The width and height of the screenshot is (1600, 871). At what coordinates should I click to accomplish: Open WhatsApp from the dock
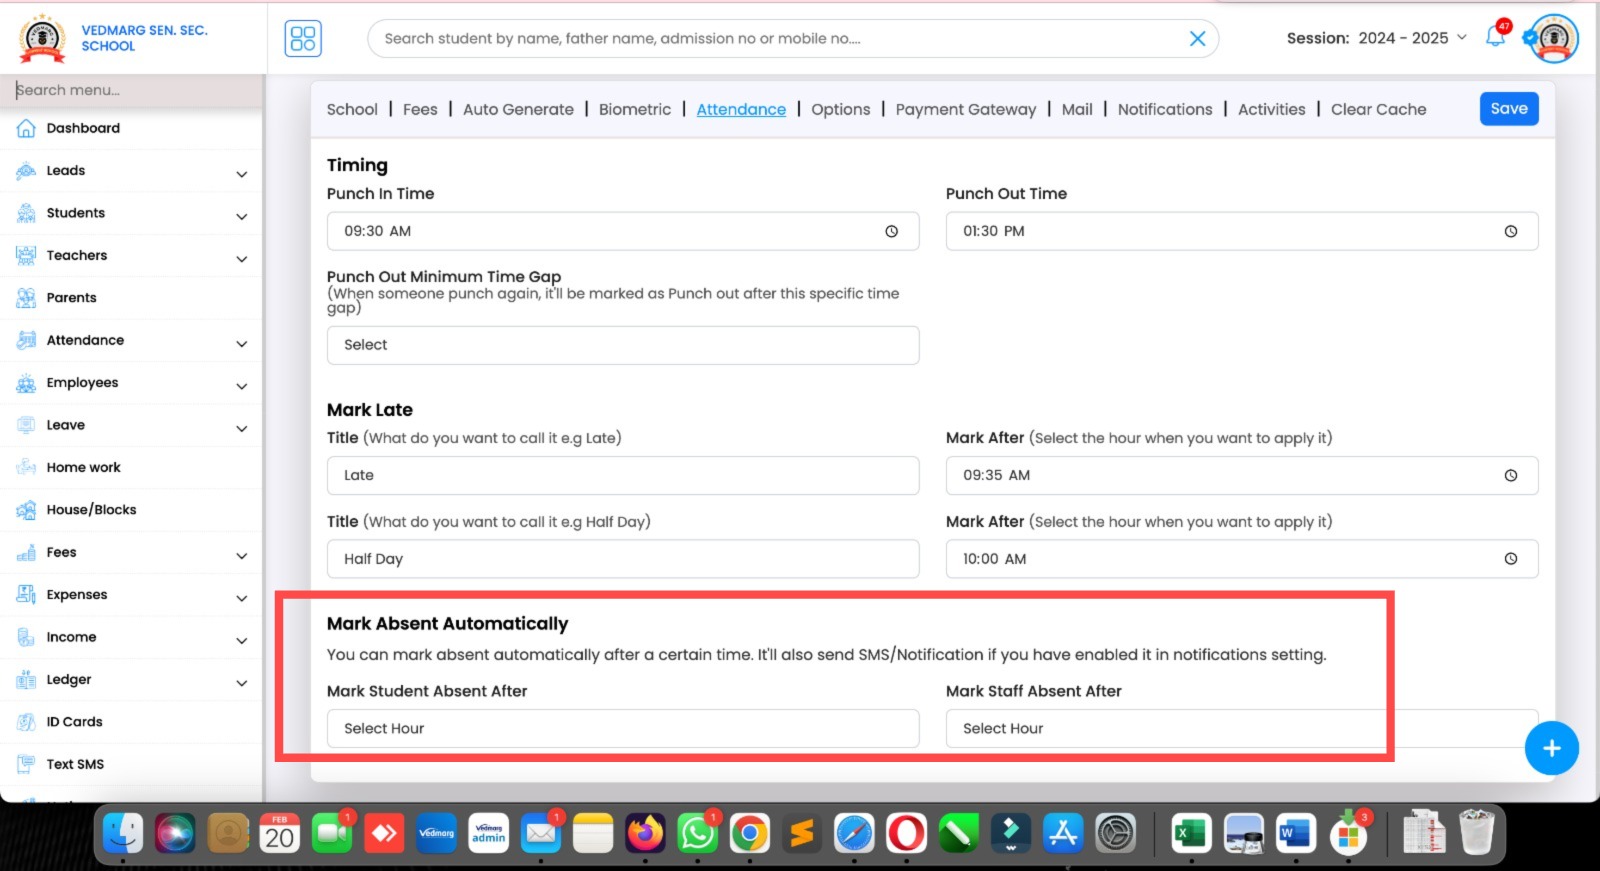click(697, 833)
